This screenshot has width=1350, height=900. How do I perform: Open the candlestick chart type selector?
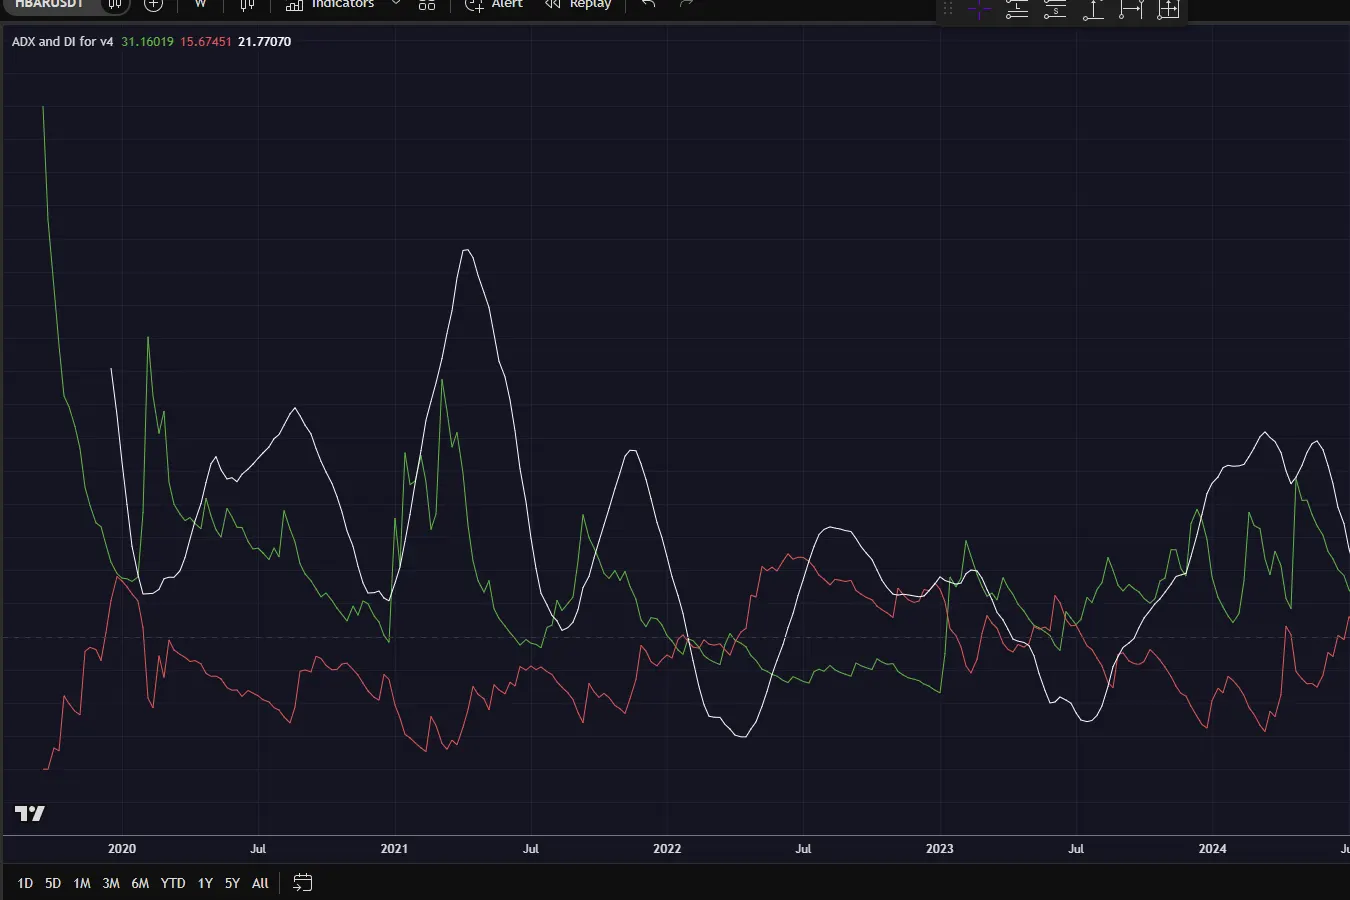pos(248,5)
